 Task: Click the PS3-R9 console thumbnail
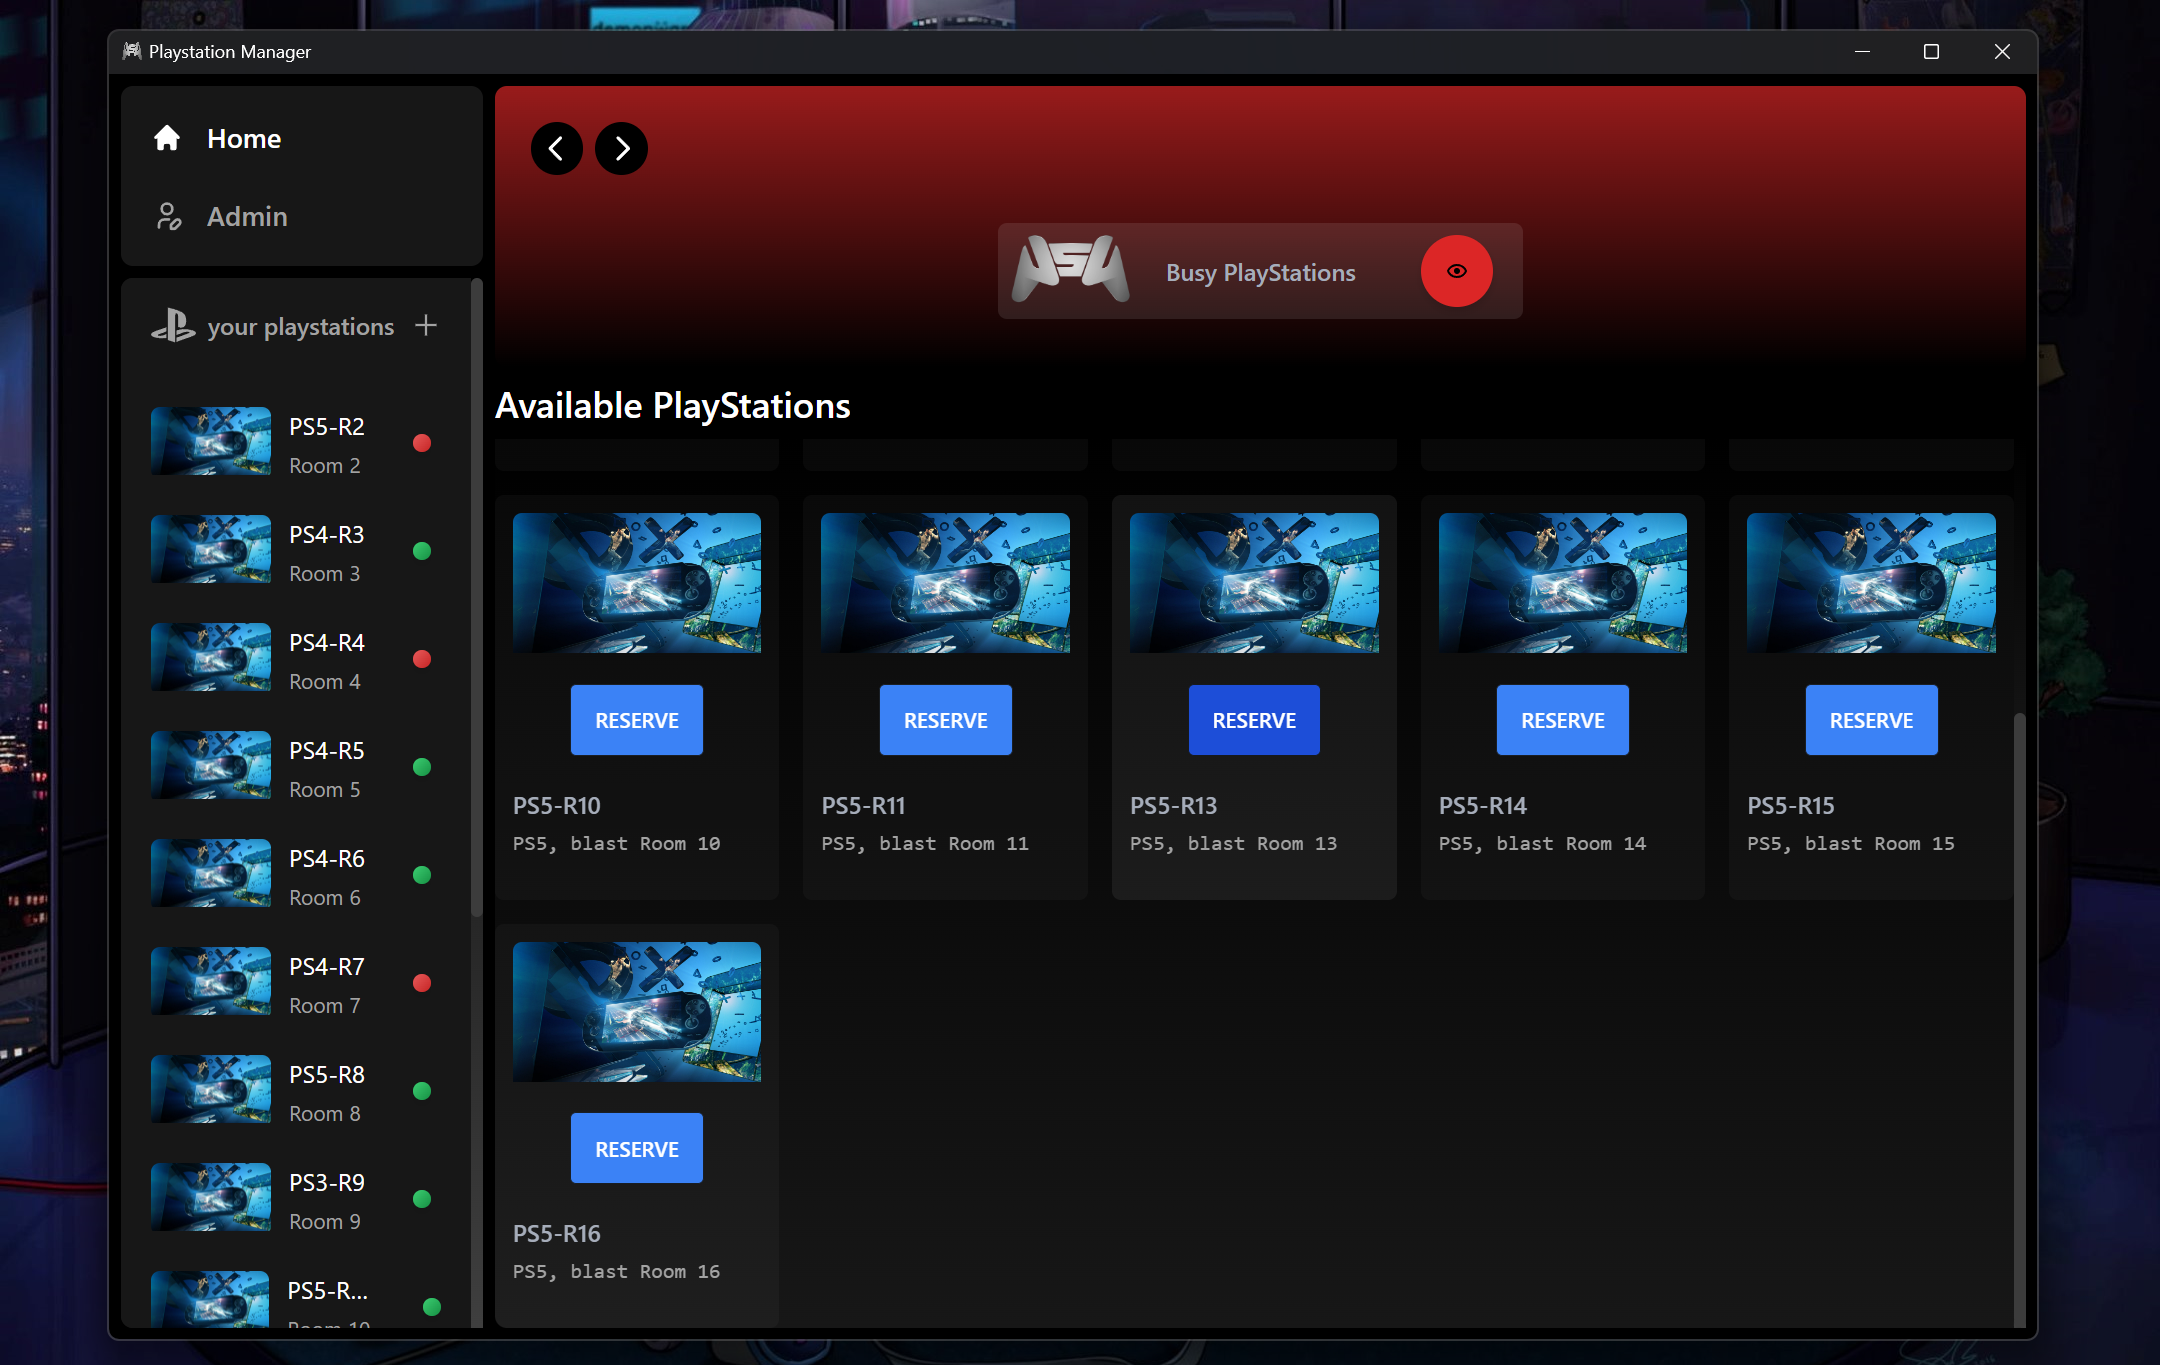210,1197
